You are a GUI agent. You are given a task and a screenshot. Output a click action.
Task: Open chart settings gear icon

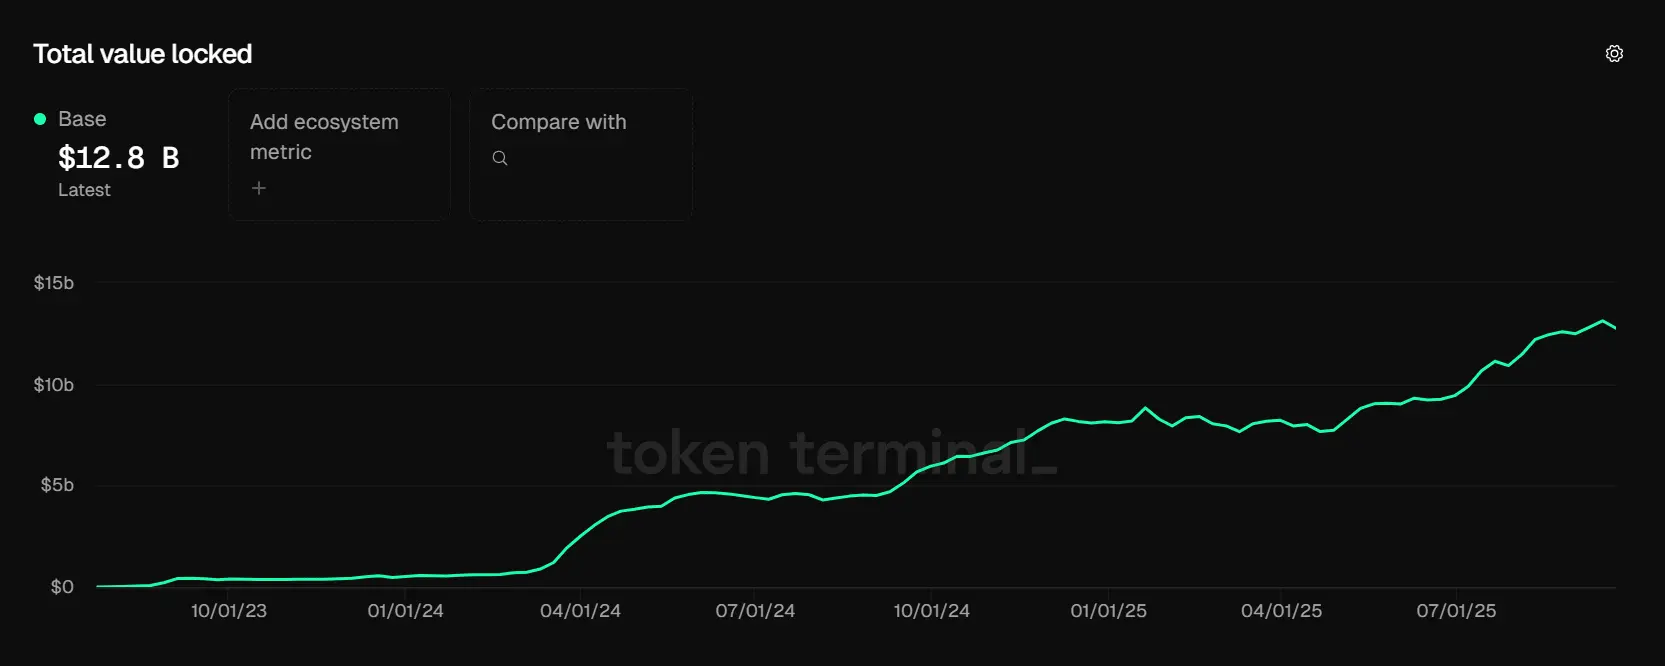pos(1614,54)
